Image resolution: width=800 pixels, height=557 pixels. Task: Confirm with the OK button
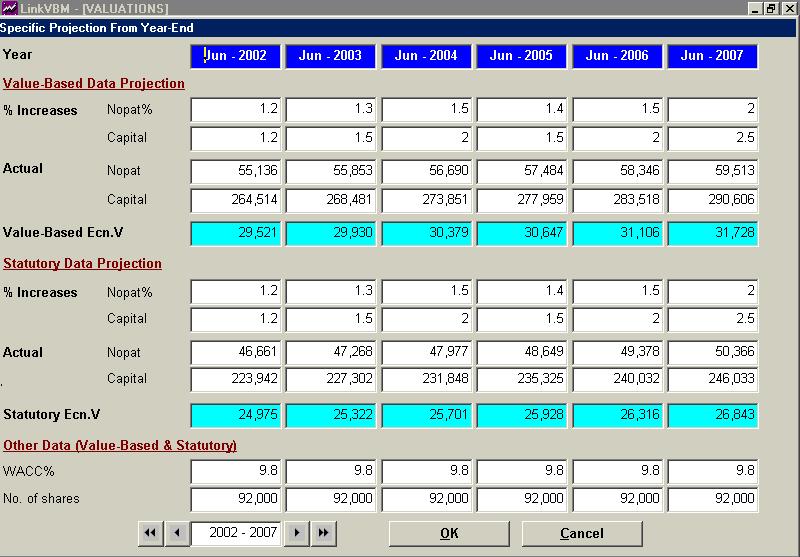tap(449, 534)
